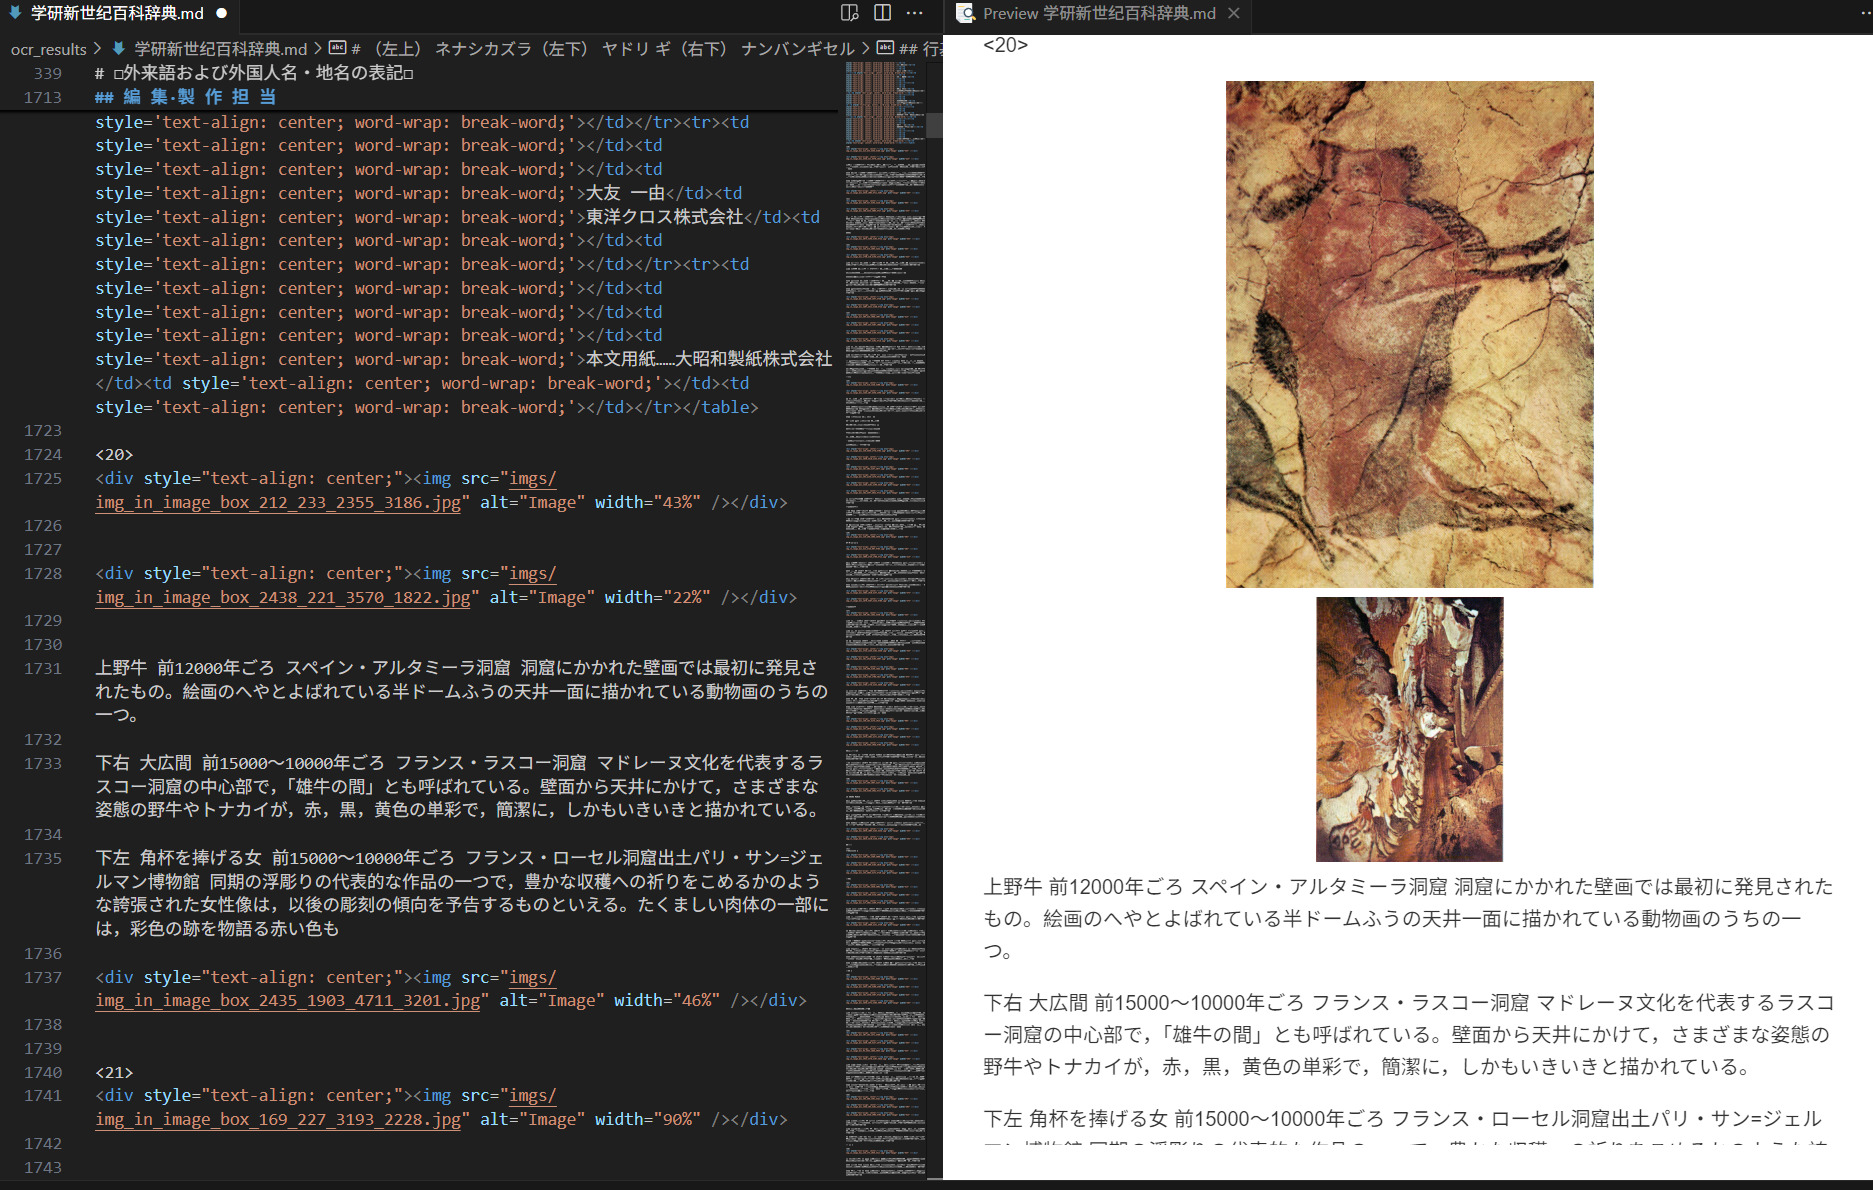Select the 学研新世纪百科辞典.md editor tab

point(117,13)
